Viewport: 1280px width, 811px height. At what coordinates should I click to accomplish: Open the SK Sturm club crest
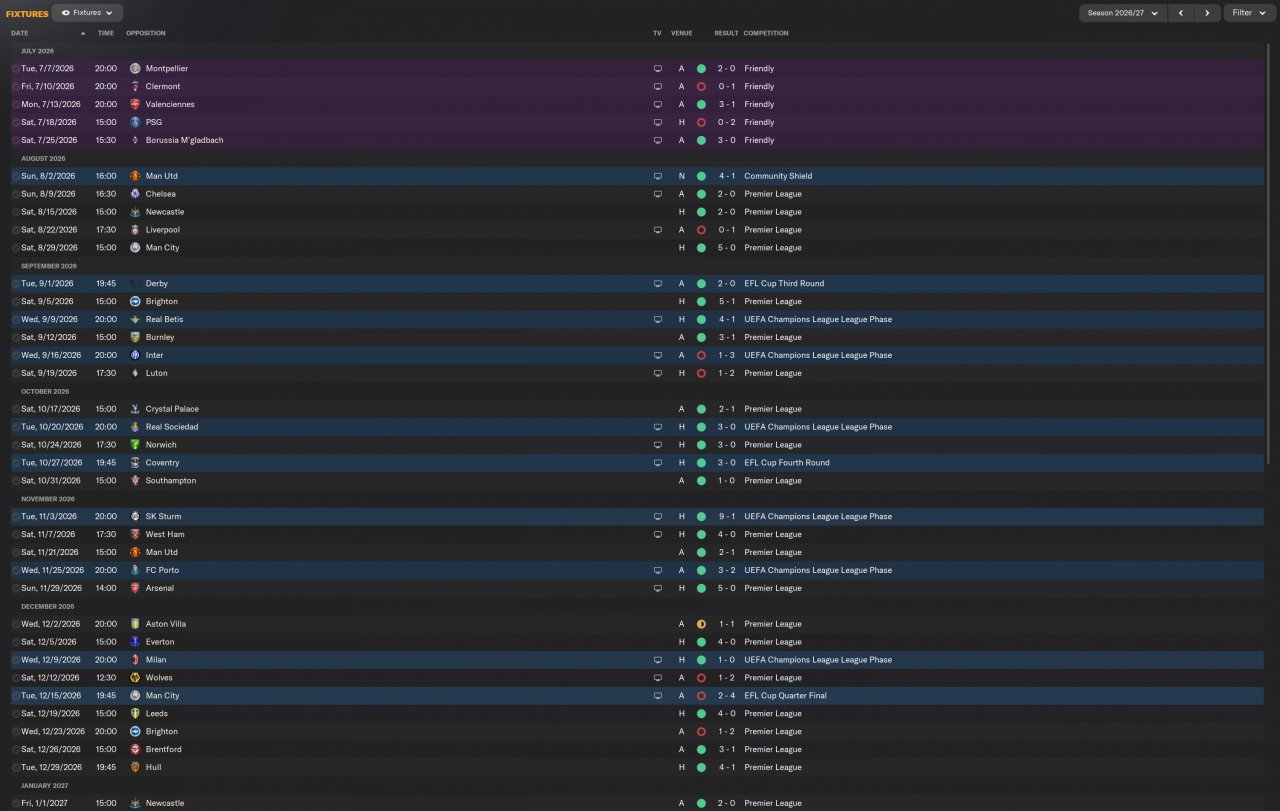[135, 517]
